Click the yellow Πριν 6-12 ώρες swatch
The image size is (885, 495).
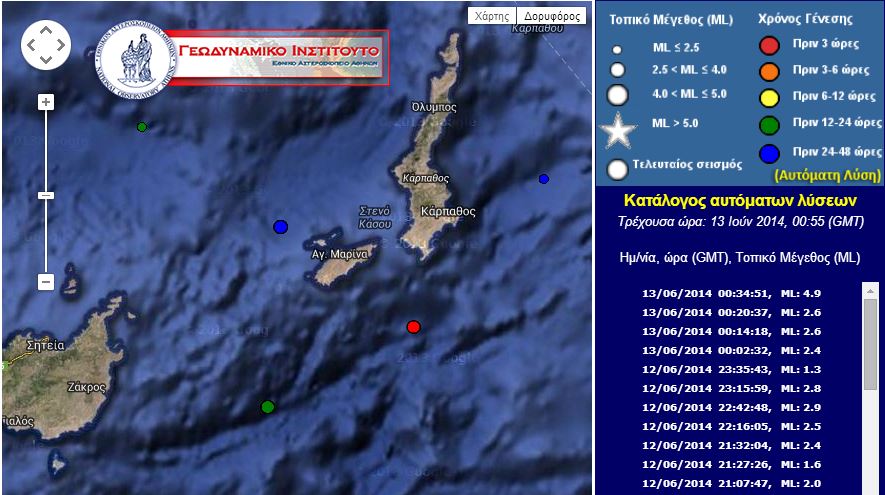(769, 98)
